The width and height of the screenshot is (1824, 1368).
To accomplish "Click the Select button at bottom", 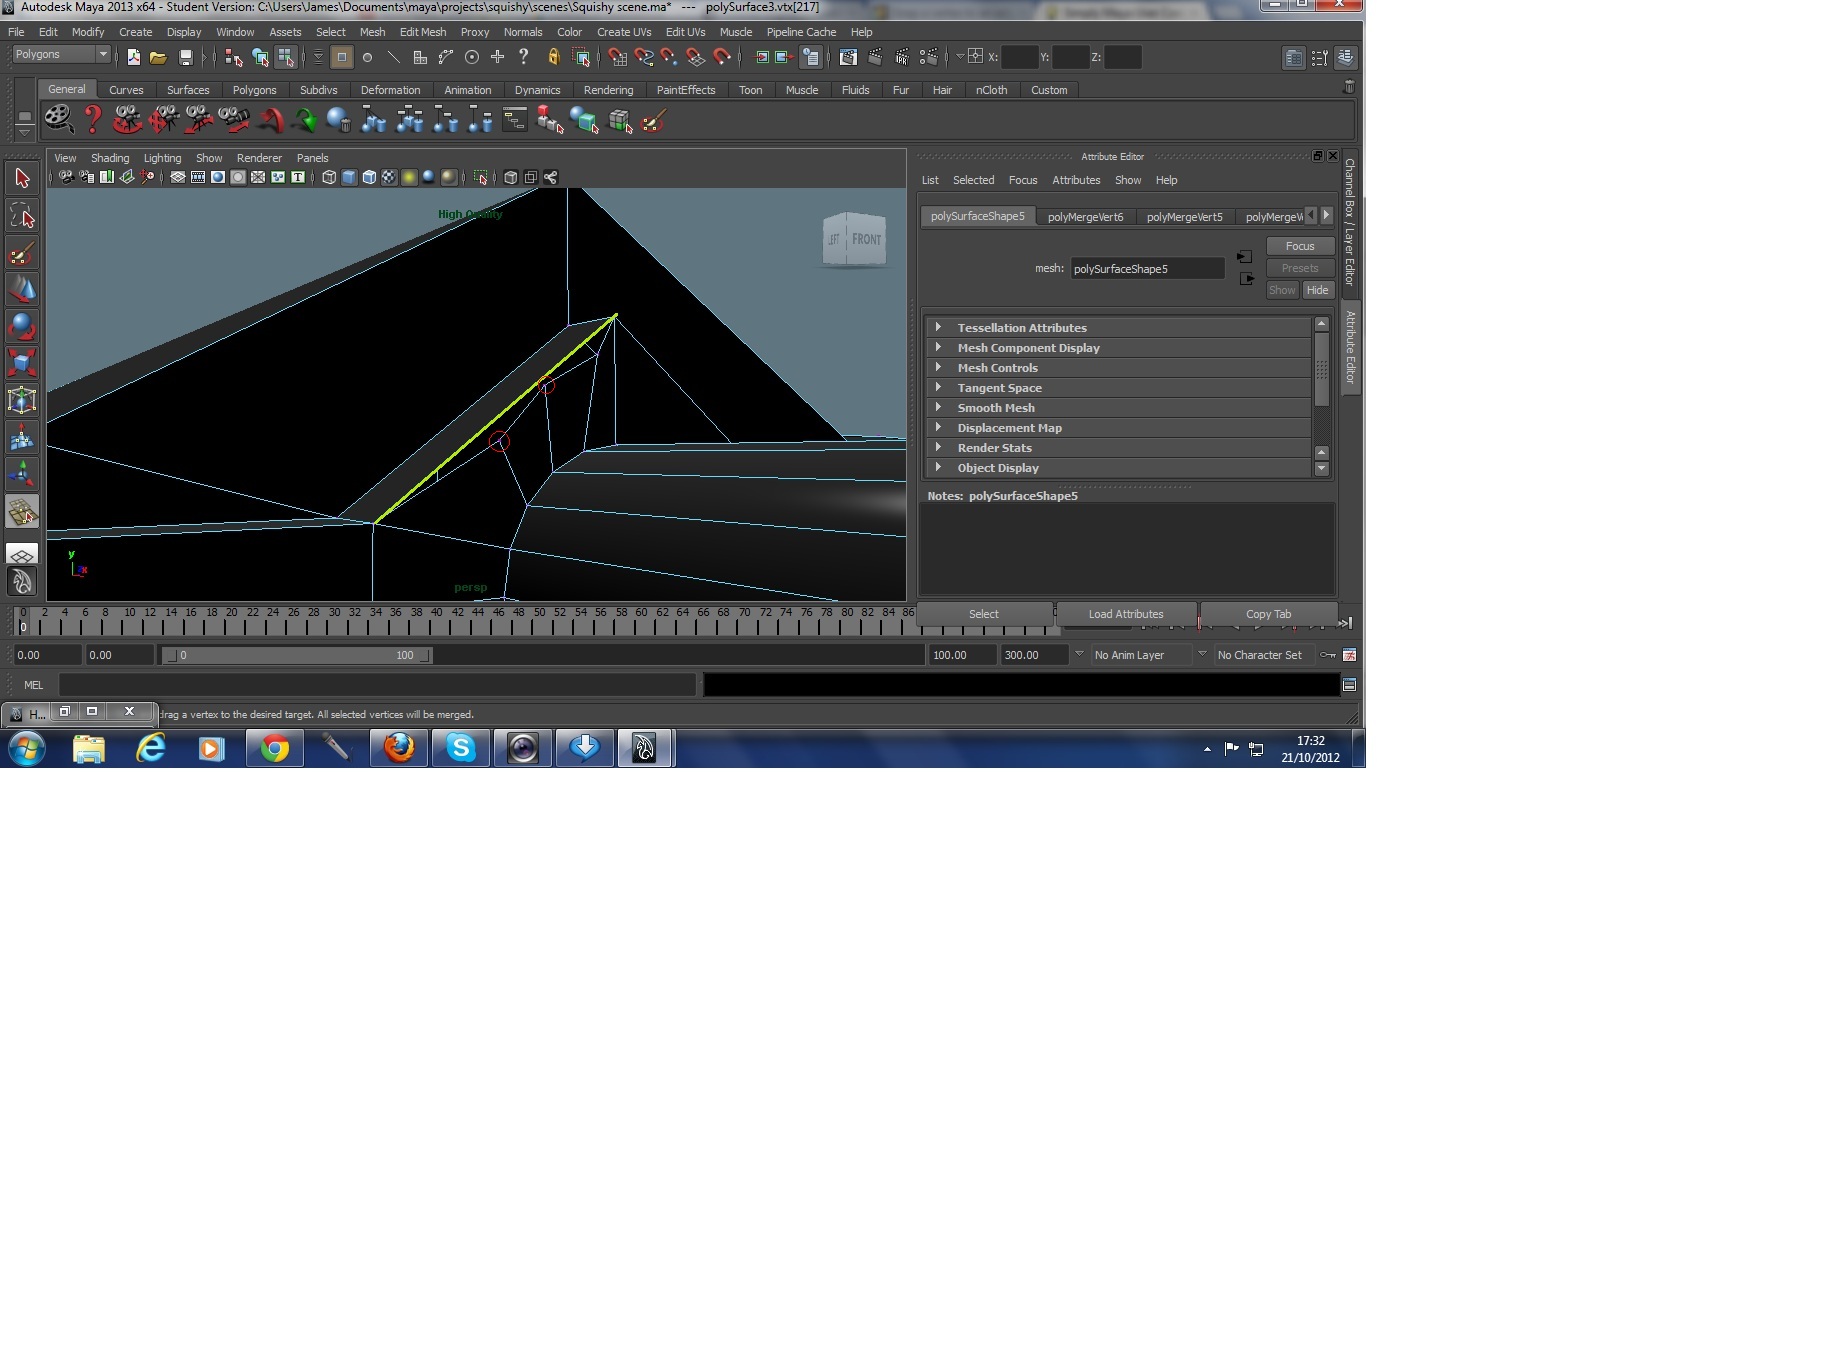I will 984,614.
